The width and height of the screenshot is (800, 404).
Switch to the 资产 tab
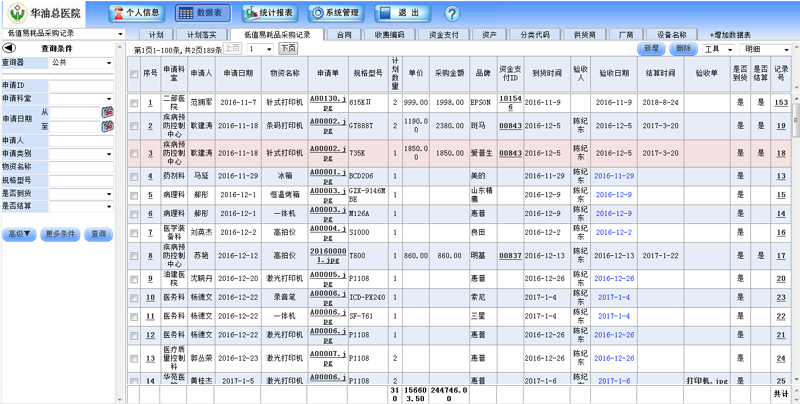tap(489, 35)
